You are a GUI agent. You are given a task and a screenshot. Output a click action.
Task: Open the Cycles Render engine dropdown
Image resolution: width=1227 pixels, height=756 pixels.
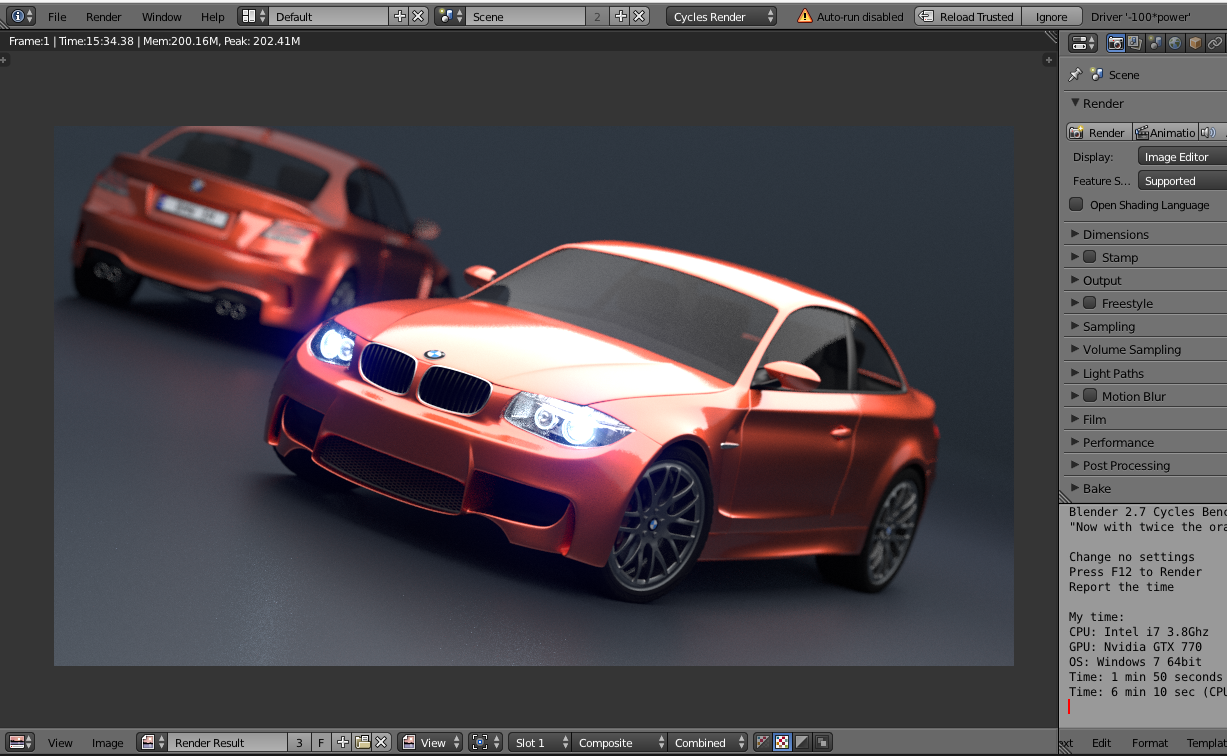(x=722, y=16)
